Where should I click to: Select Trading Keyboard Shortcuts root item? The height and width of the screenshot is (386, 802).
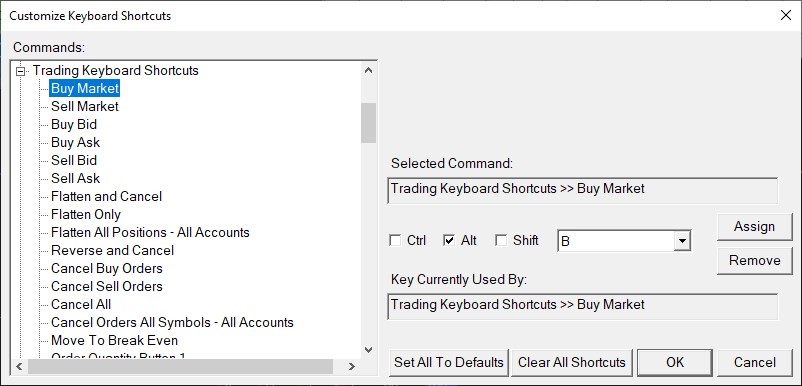tap(116, 71)
